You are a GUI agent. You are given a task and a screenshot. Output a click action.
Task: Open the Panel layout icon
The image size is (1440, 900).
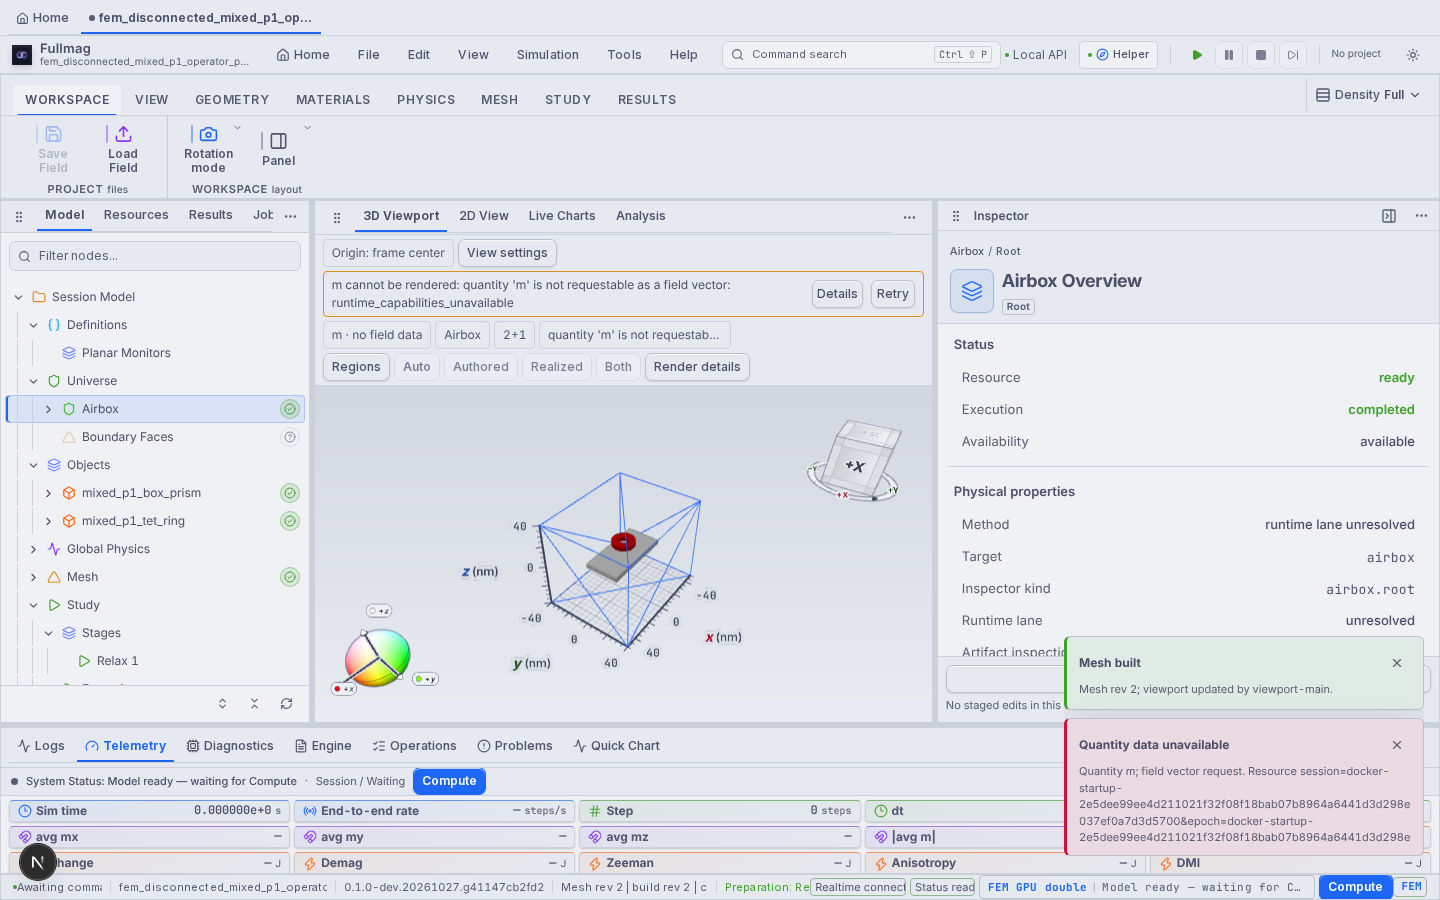[279, 141]
